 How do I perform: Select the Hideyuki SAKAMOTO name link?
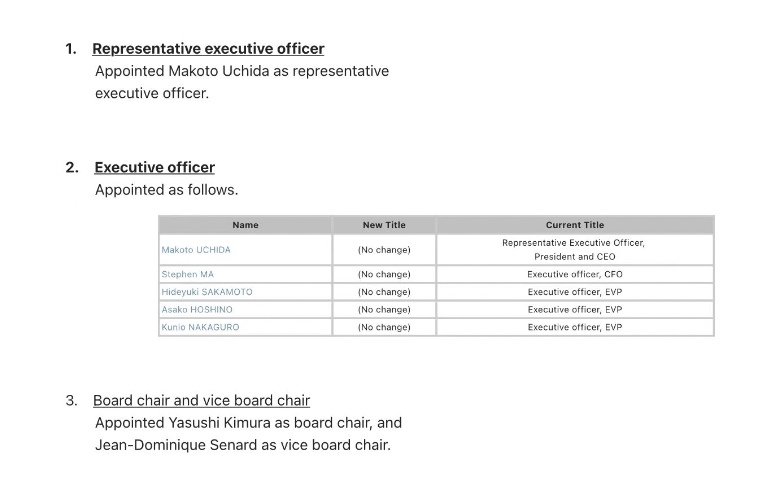point(207,292)
